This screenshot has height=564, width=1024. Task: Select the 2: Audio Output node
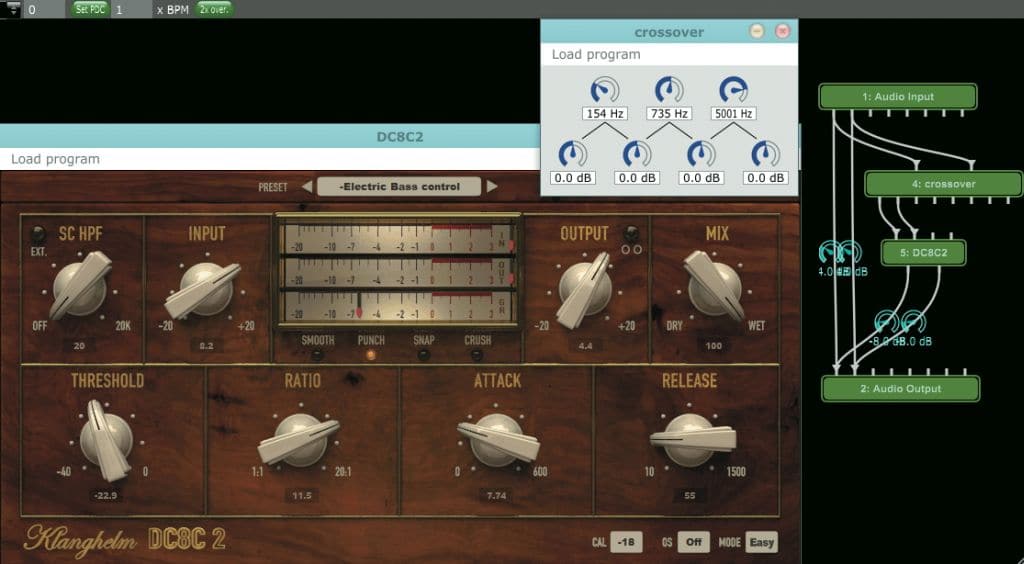pyautogui.click(x=901, y=388)
